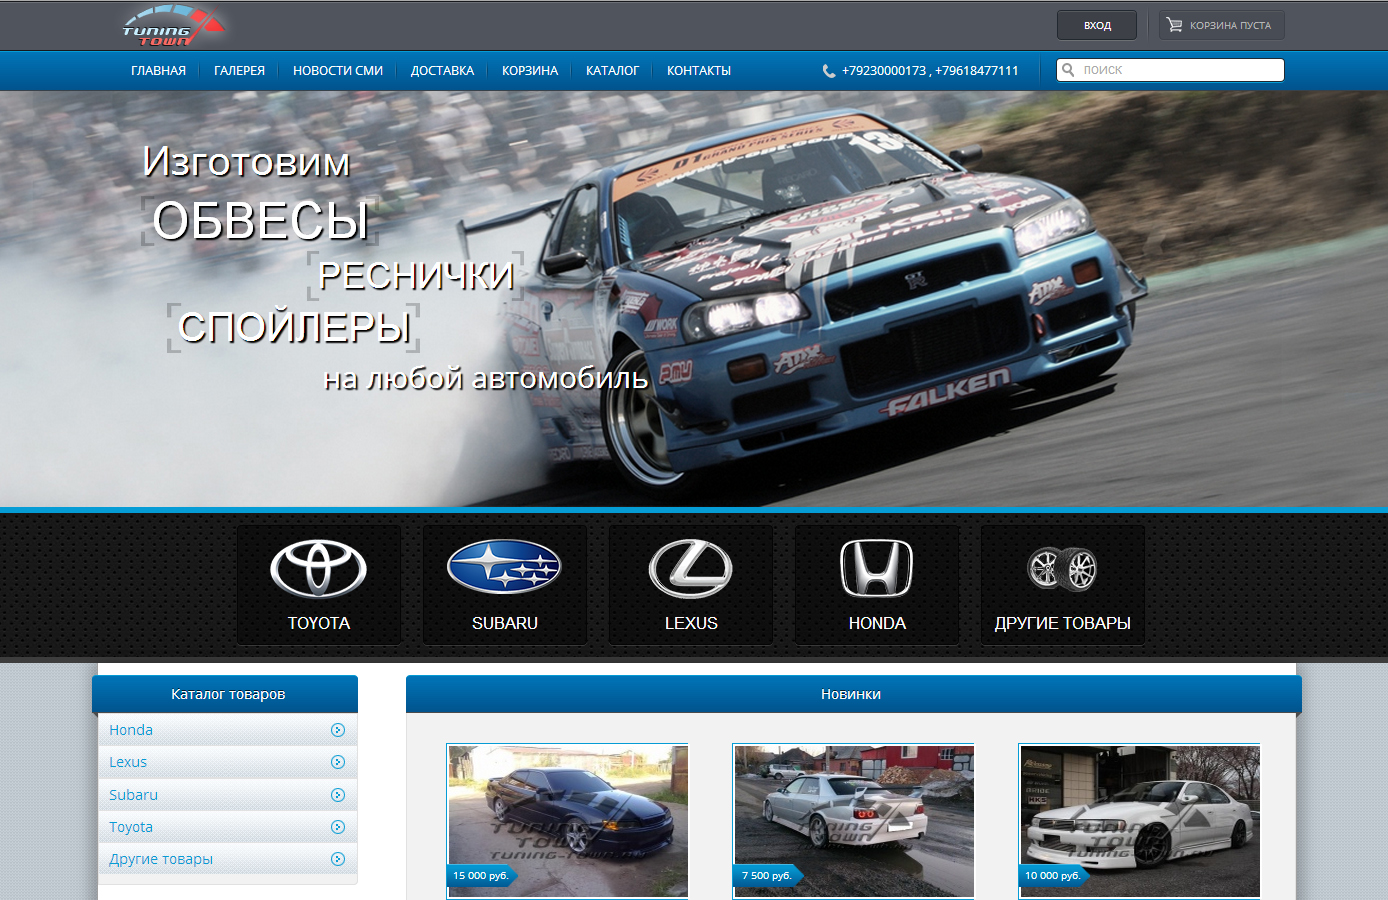Open Honda link in catalog list
The width and height of the screenshot is (1388, 900).
131,730
